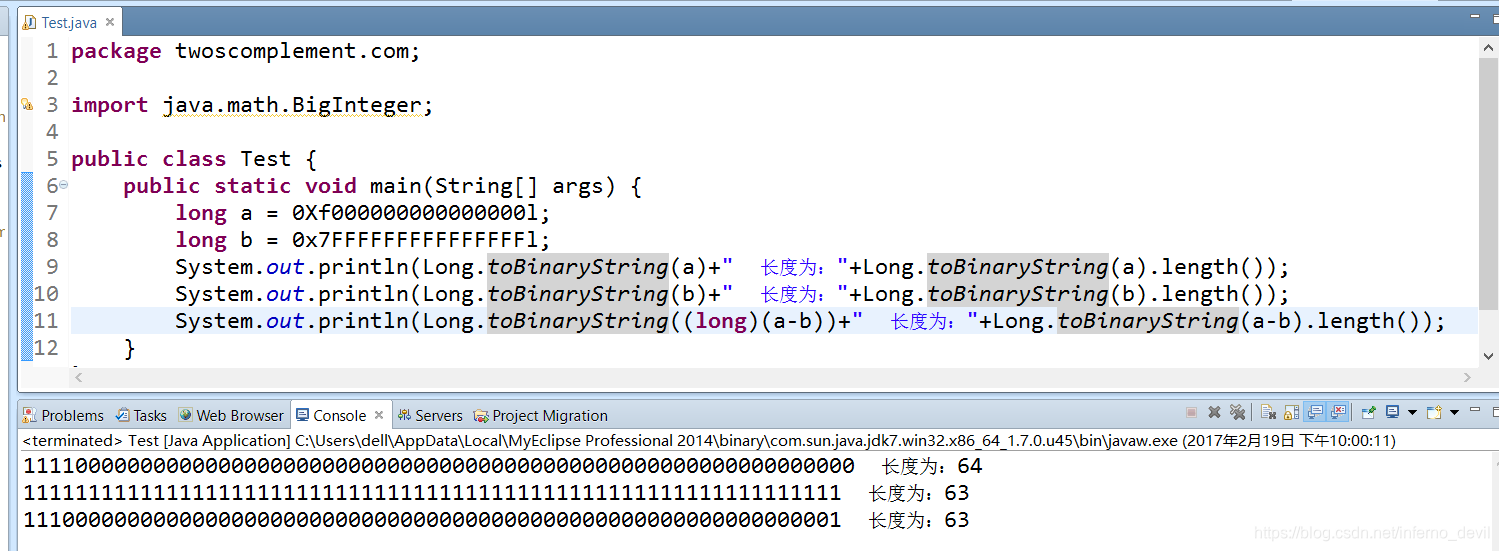1499x551 pixels.
Task: Click the Remove Launch icon
Action: [1214, 412]
